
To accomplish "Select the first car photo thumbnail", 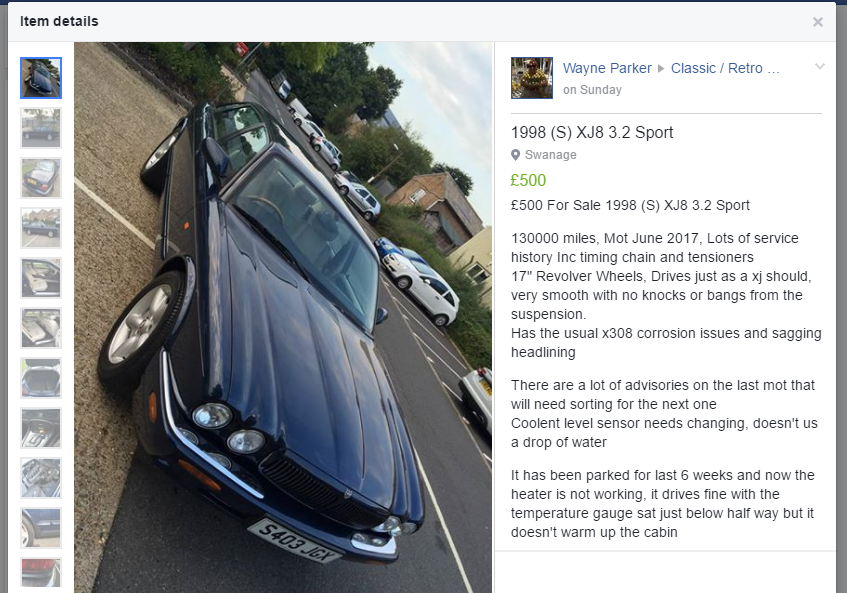I will [41, 78].
